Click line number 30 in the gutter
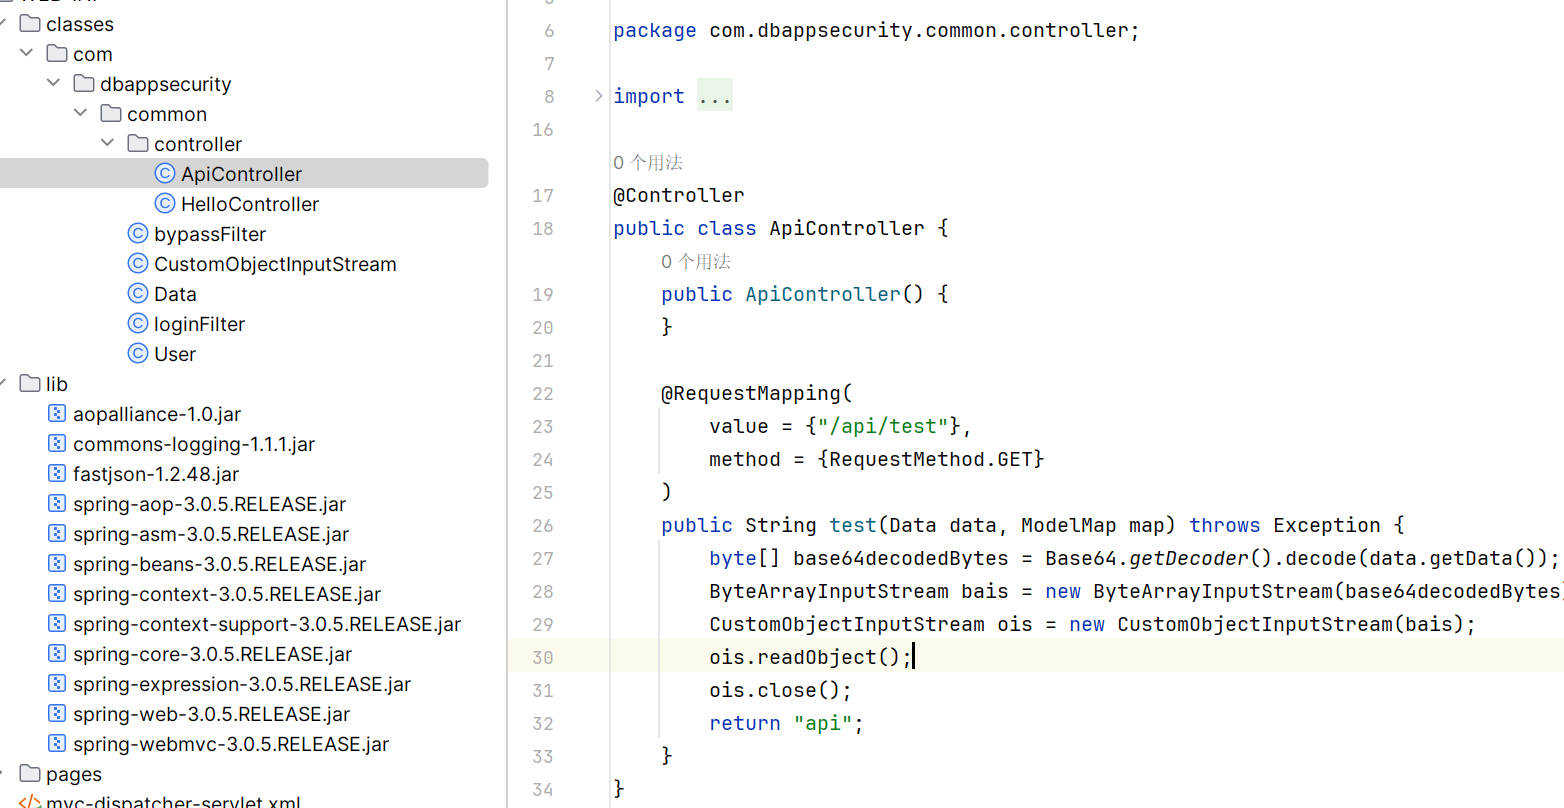Viewport: 1564px width, 808px height. pos(543,657)
